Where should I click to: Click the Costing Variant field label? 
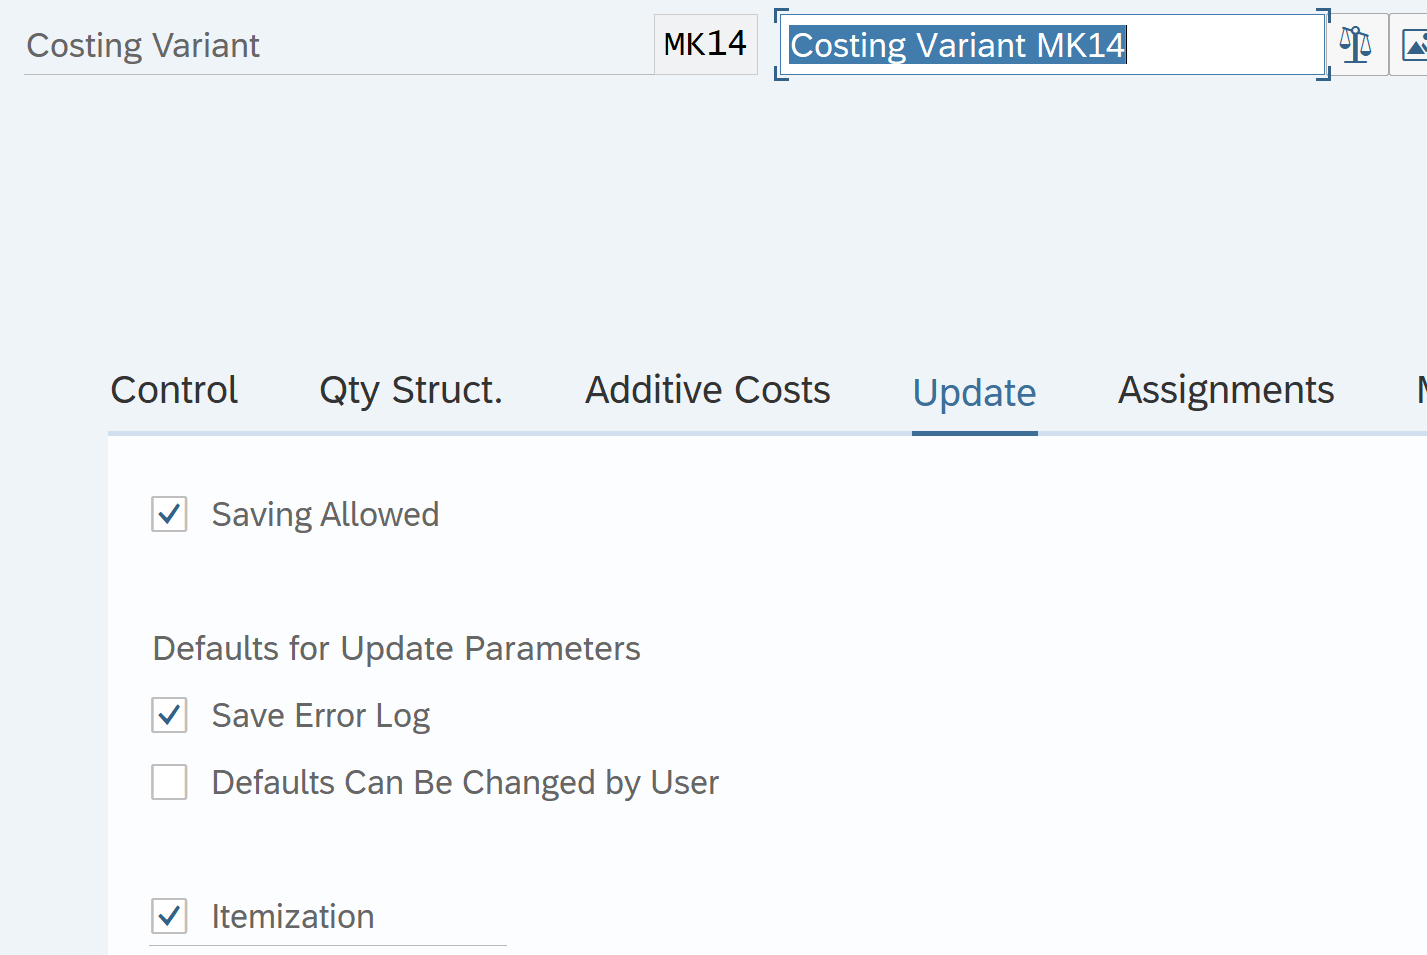[143, 46]
